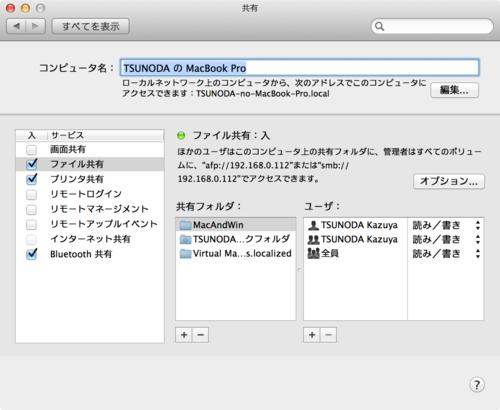Click the search input field

tap(432, 26)
